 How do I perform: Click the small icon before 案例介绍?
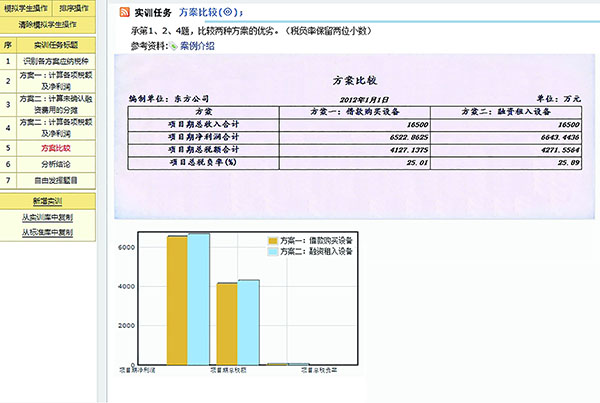click(173, 46)
